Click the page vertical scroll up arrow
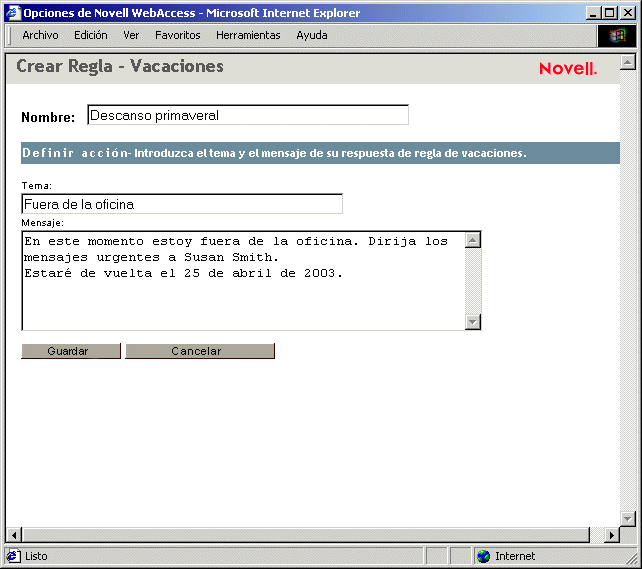 pyautogui.click(x=627, y=62)
